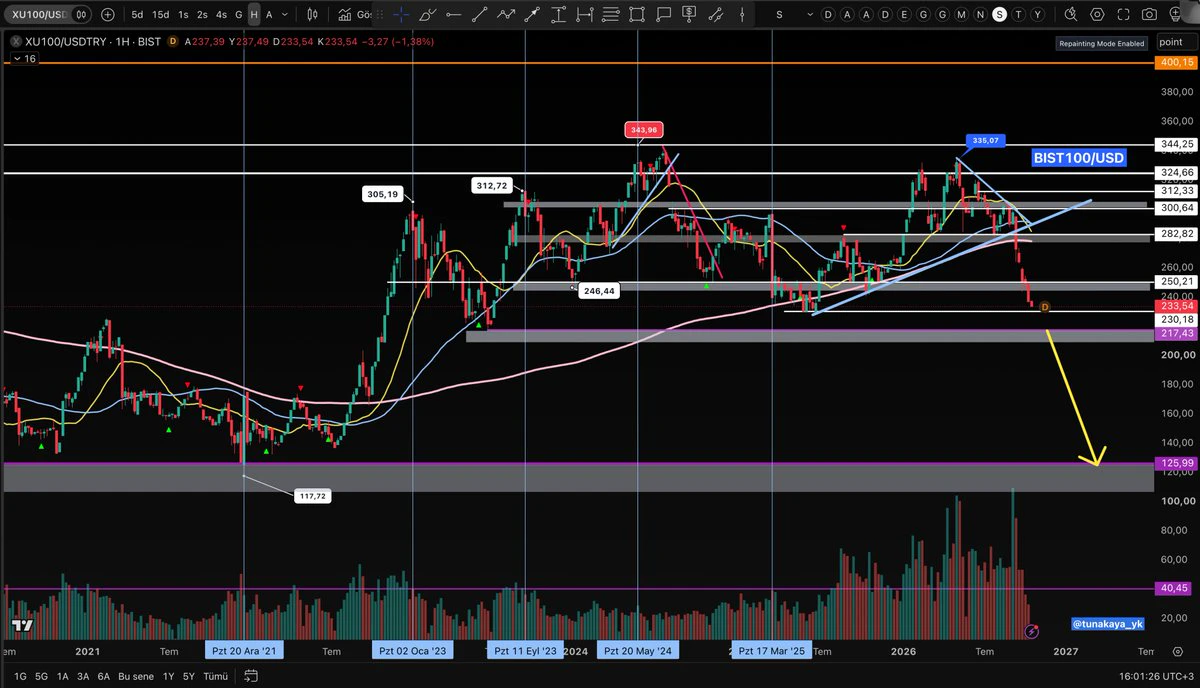The height and width of the screenshot is (688, 1200).
Task: Open the indicators menu (Gös…)
Action: 357,15
